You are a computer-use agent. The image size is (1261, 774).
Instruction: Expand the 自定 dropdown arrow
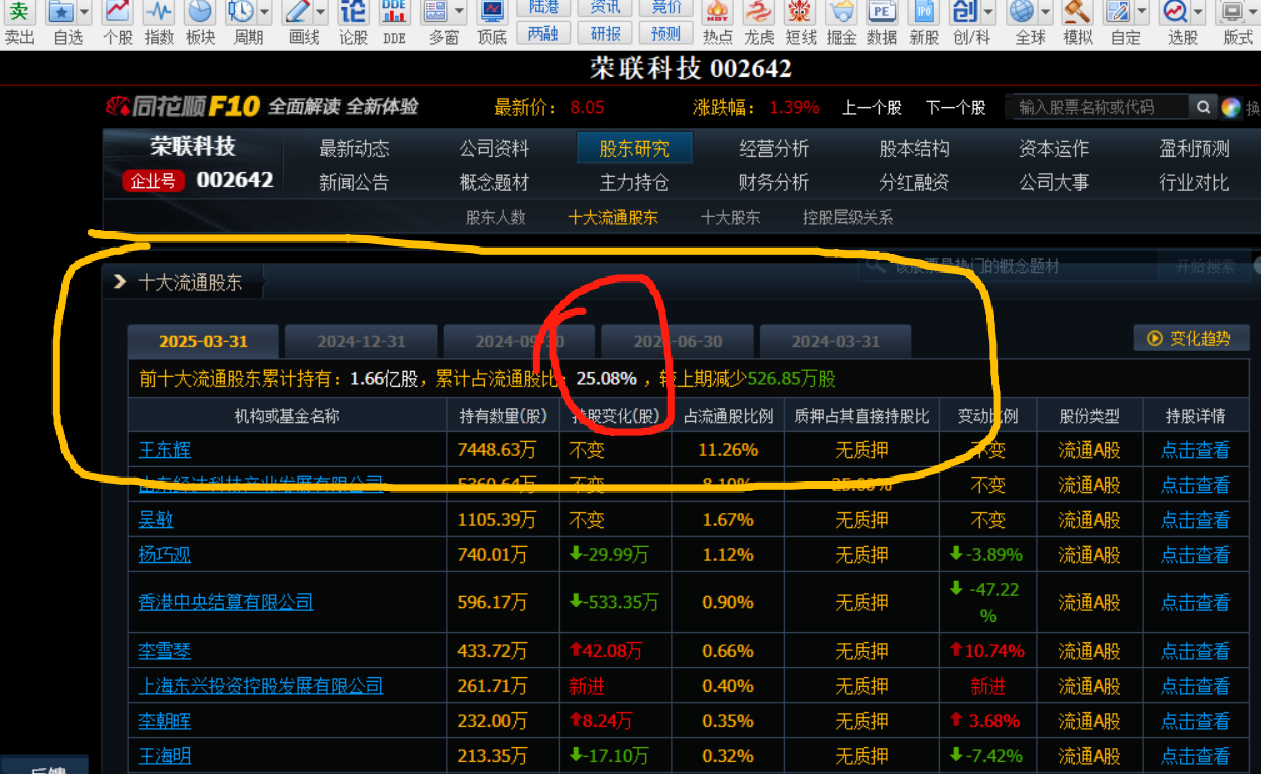click(1140, 13)
